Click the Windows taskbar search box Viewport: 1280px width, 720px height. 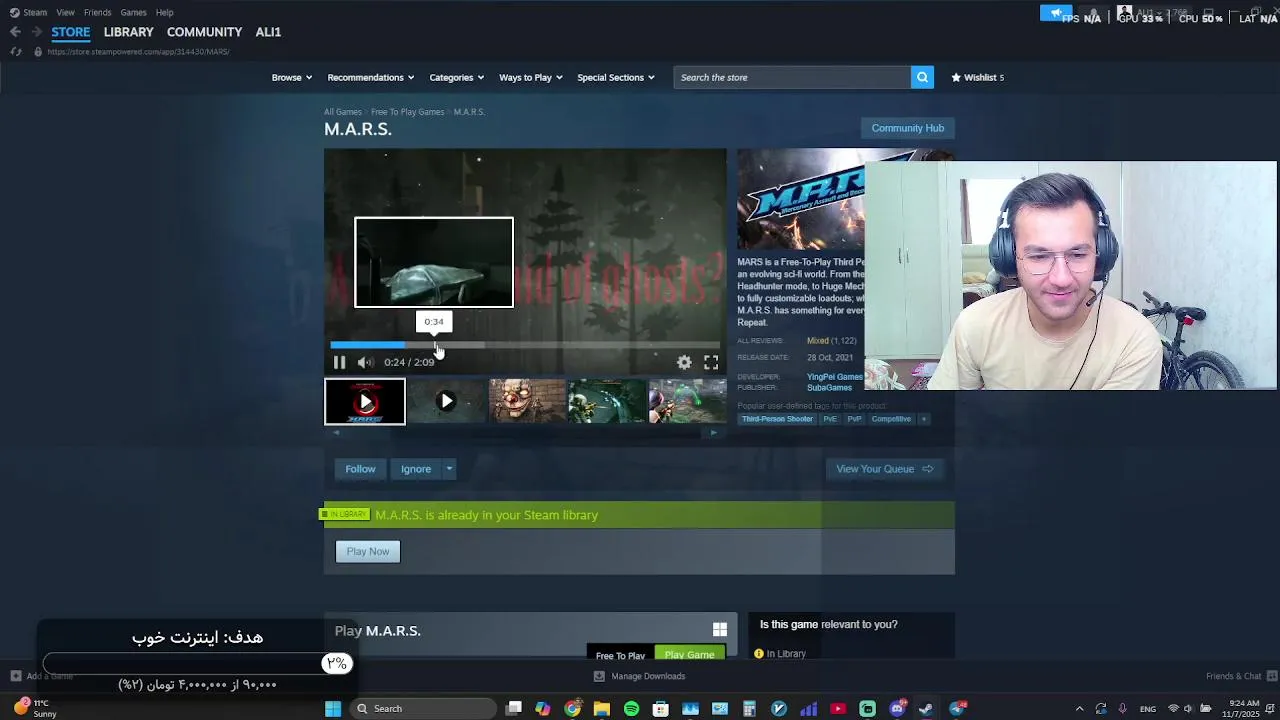pos(424,708)
